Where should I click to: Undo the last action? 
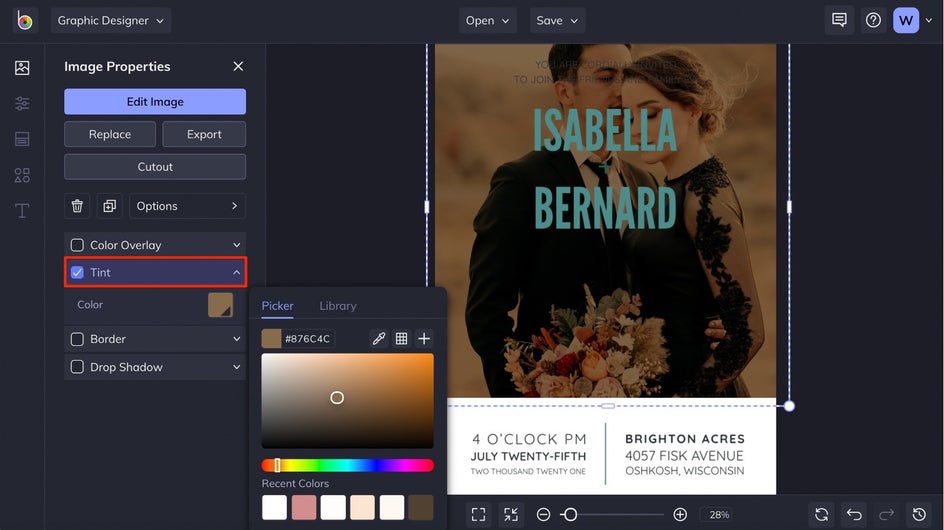point(854,514)
